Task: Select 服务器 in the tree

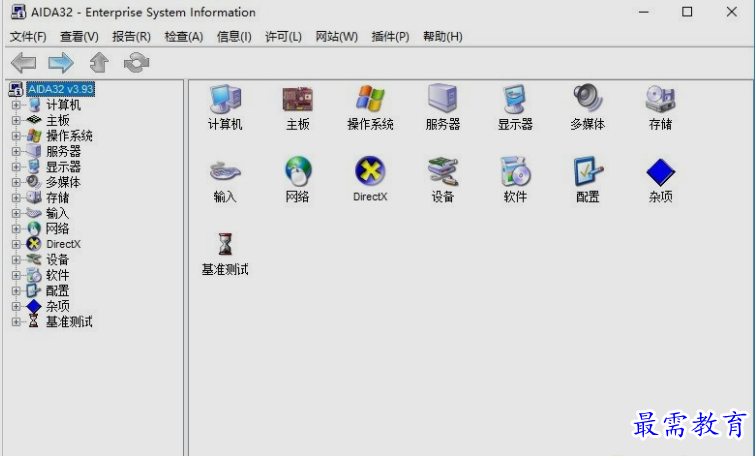Action: [63, 151]
